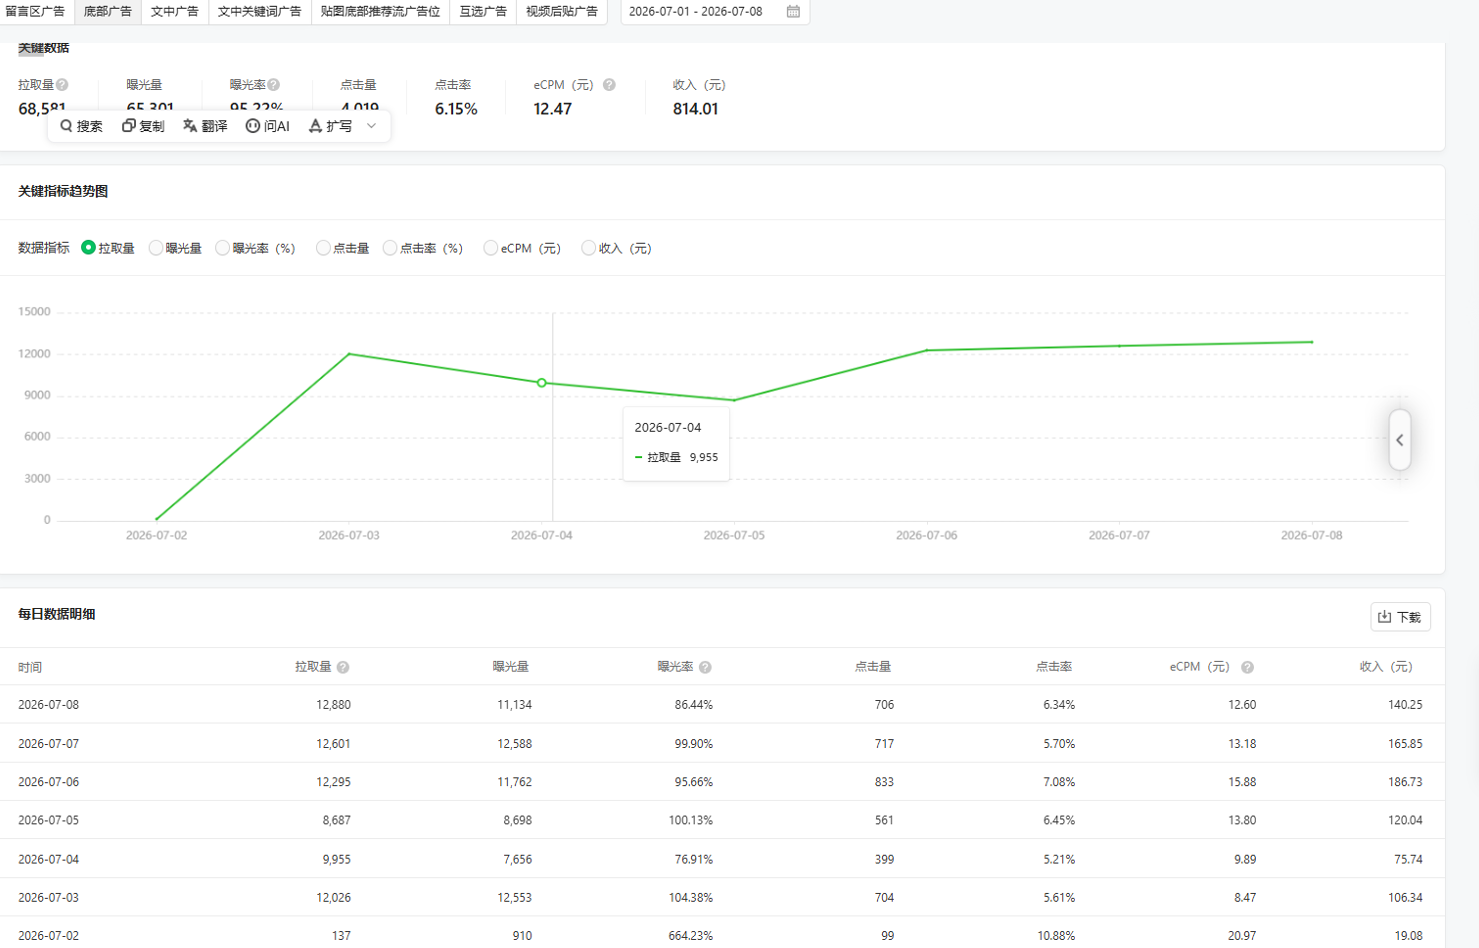The width and height of the screenshot is (1479, 948).
Task: Click the 复制 copy icon in popup toolbar
Action: [128, 126]
